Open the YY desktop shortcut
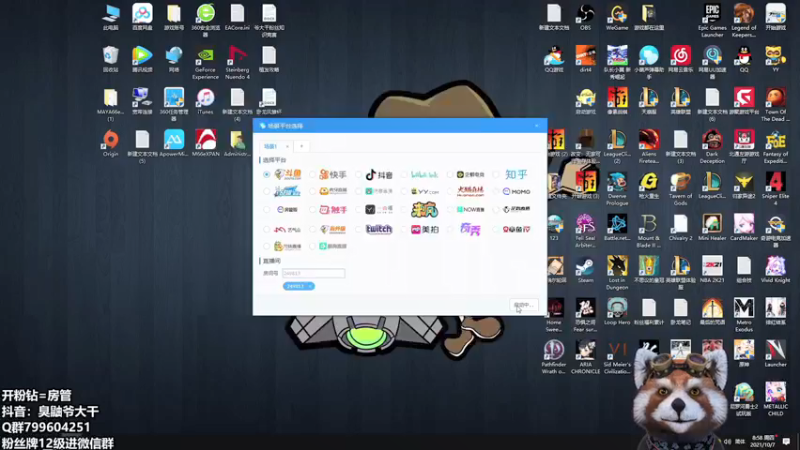 (776, 59)
